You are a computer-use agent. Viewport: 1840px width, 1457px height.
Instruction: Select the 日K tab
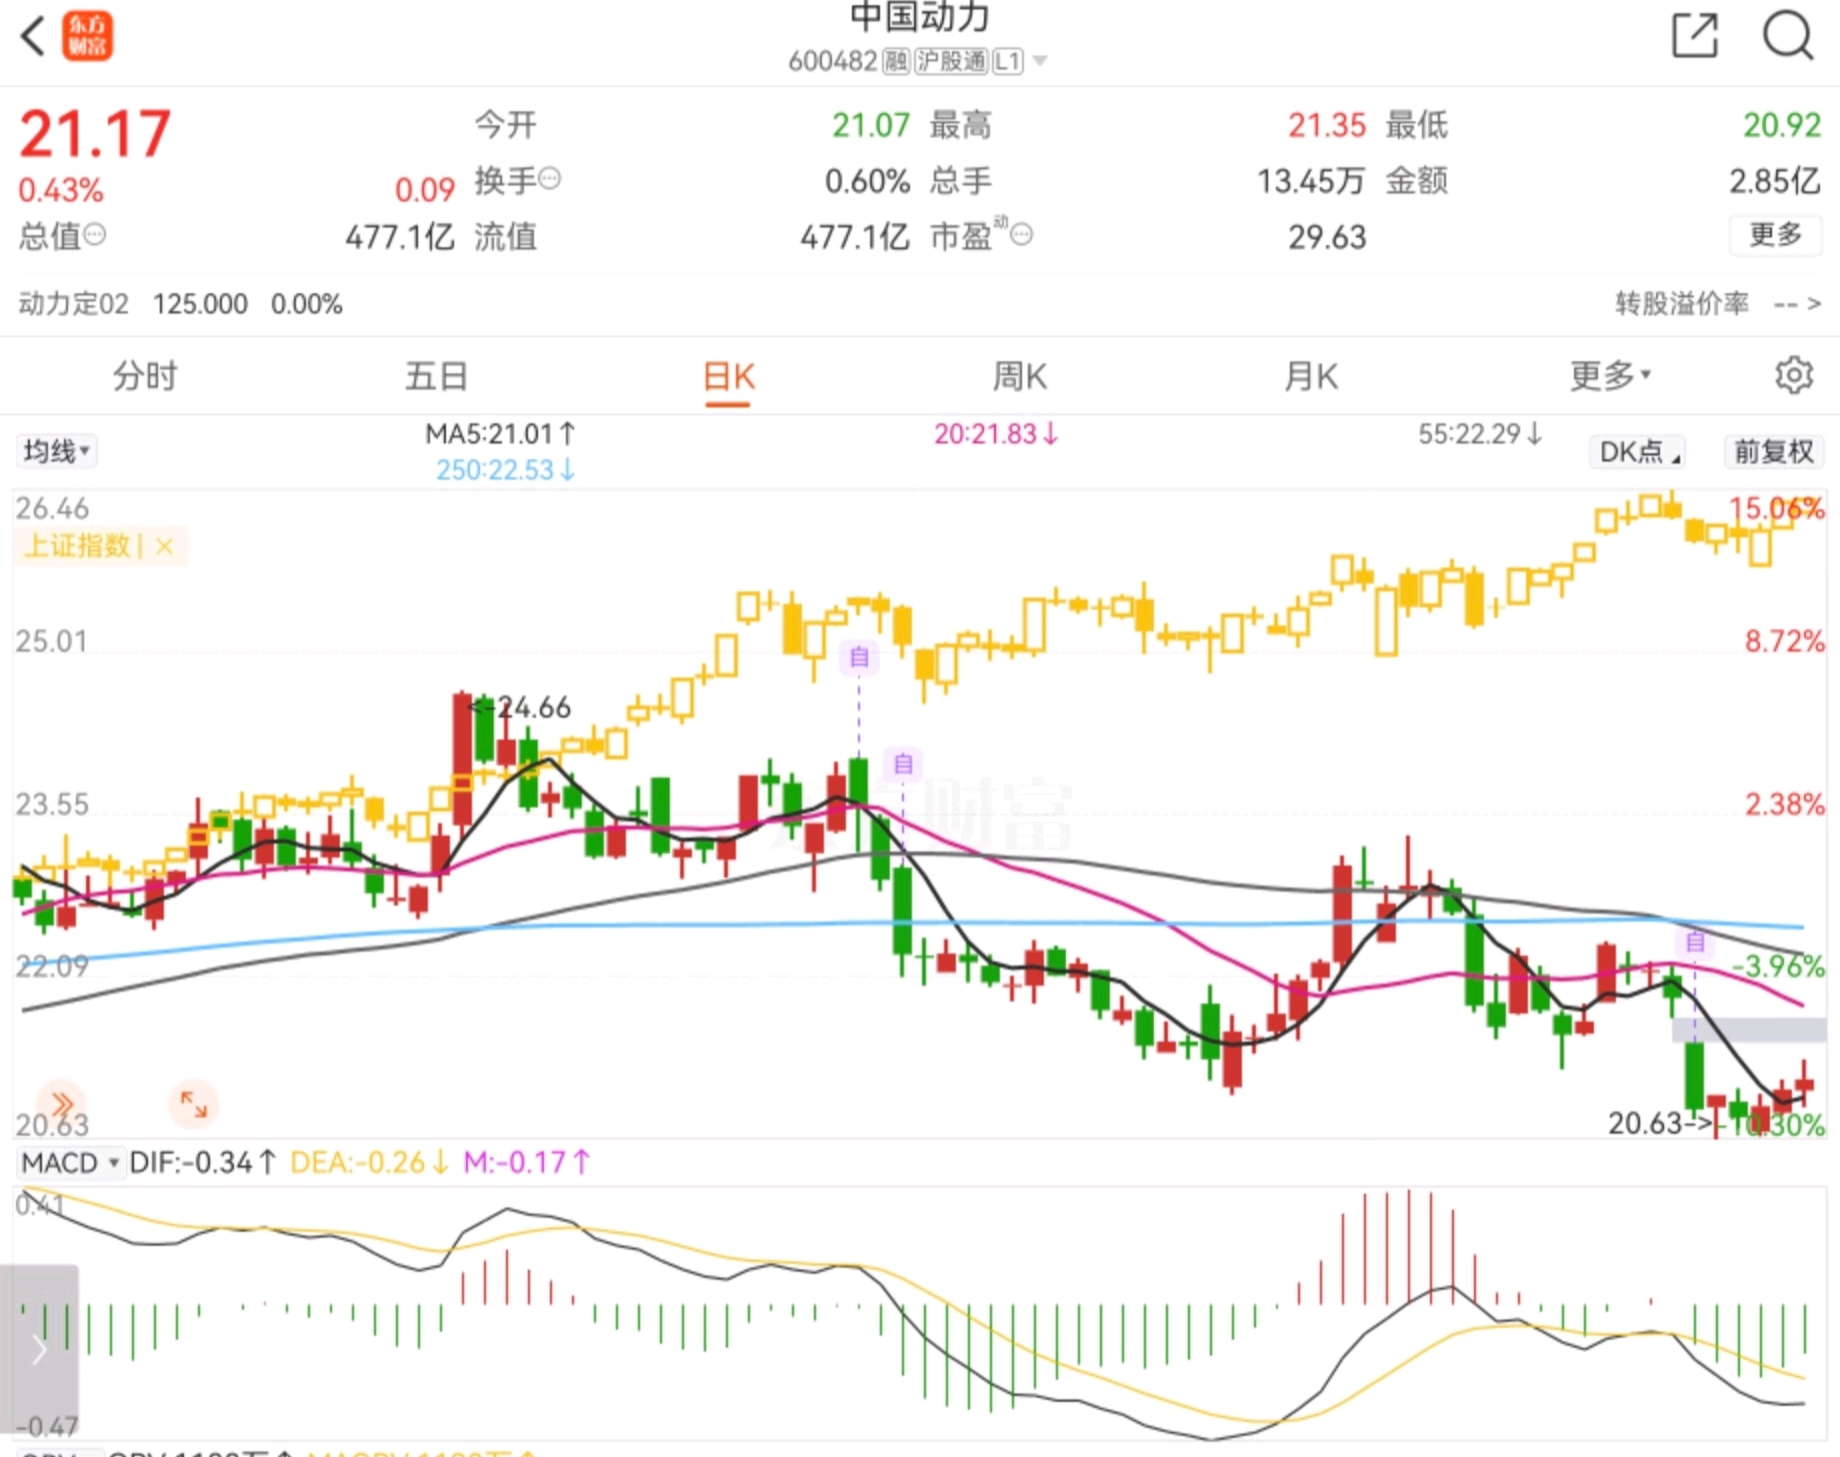(728, 377)
